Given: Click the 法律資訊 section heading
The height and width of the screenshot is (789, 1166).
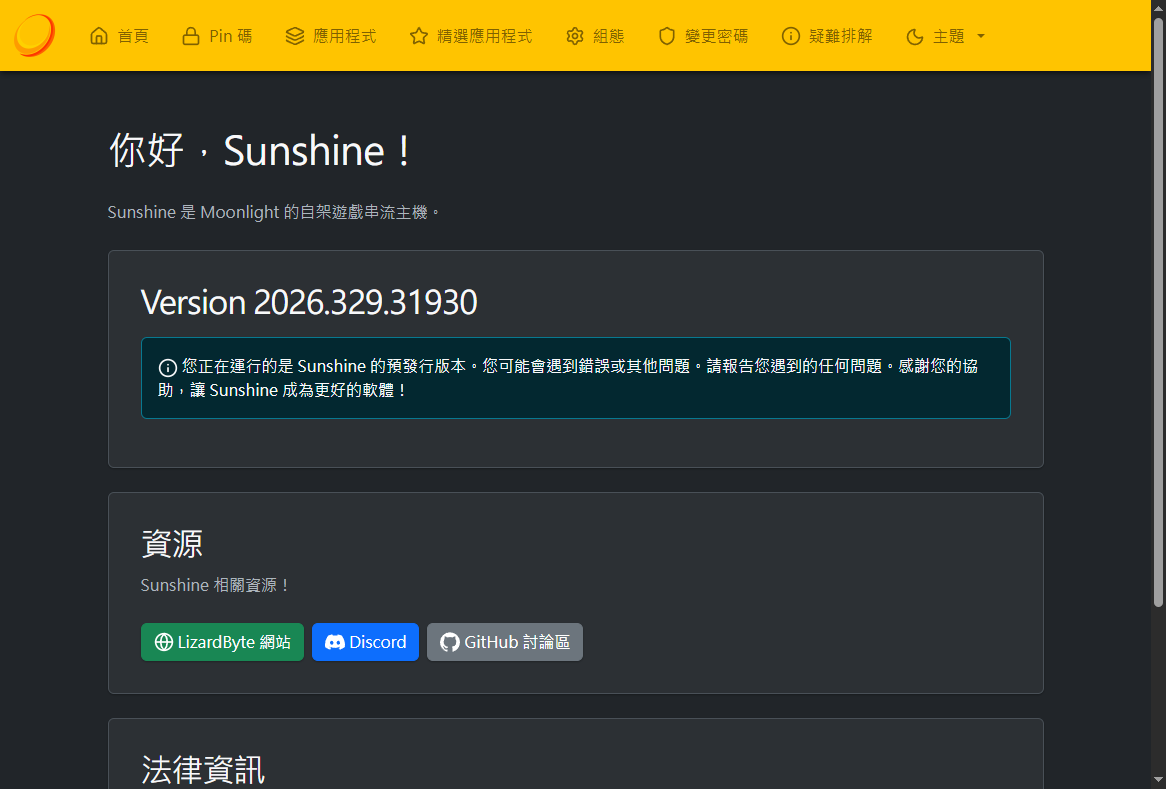Looking at the screenshot, I should point(203,769).
